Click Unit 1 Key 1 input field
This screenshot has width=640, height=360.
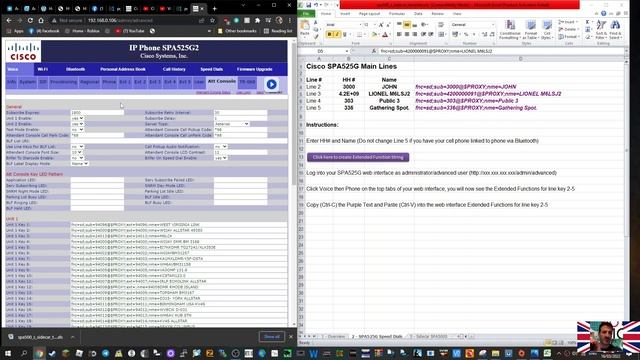[179, 224]
